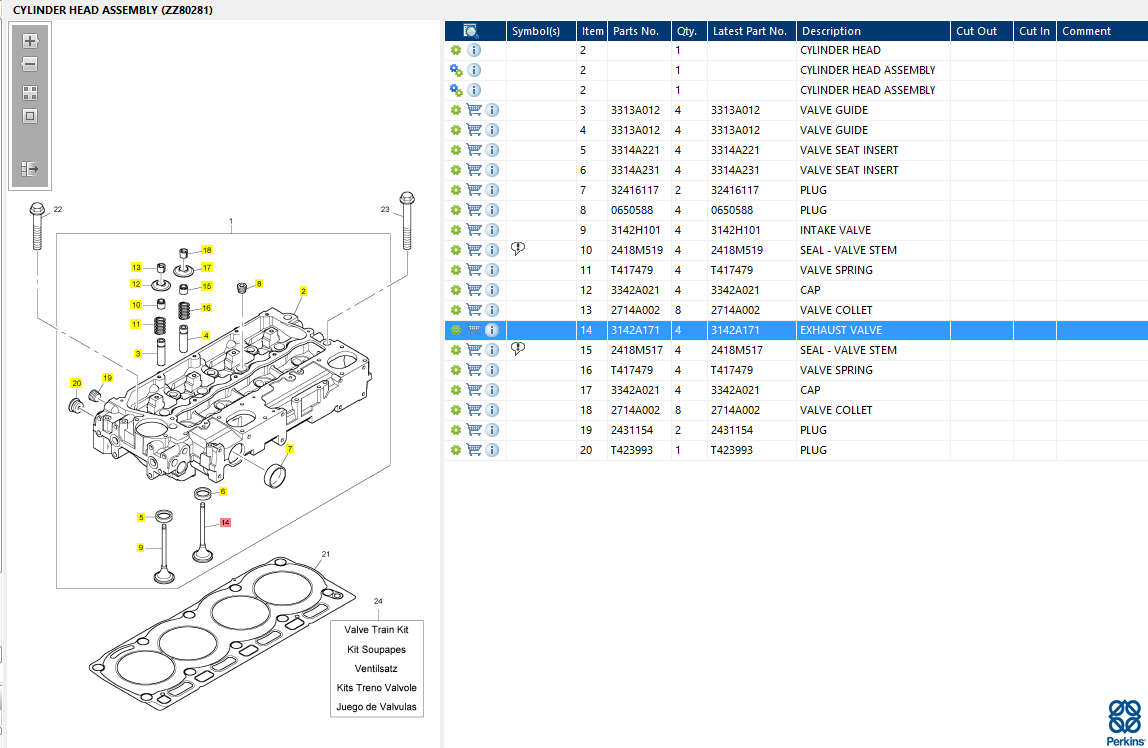Click the note symbol for item 10
1148x748 pixels.
[x=518, y=249]
